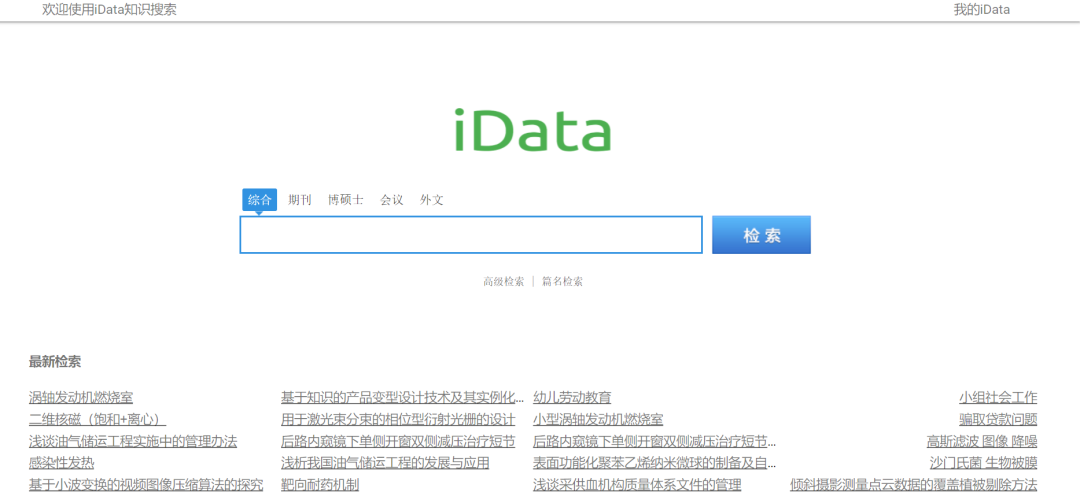Open recent search 幼儿劳动教育
Viewport: 1080px width, 492px height.
(x=572, y=398)
